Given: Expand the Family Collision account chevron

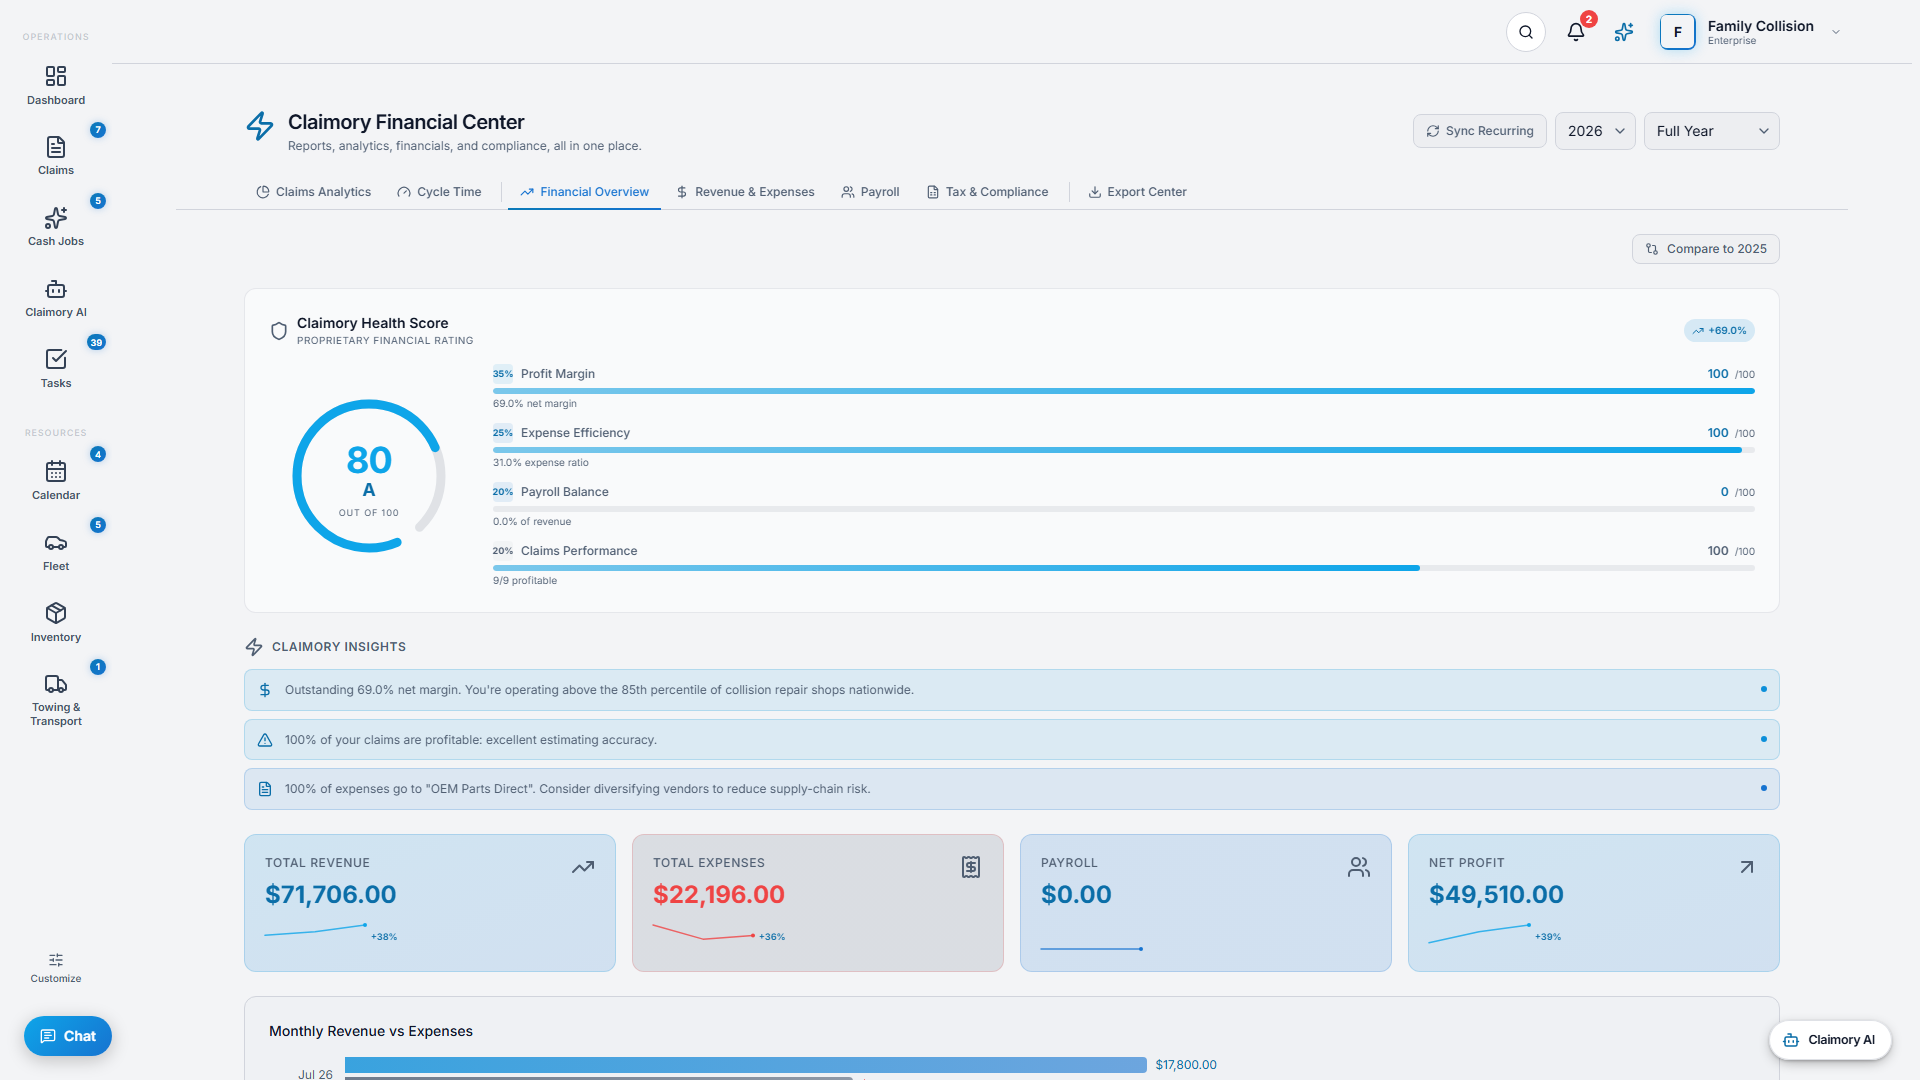Looking at the screenshot, I should tap(1836, 32).
